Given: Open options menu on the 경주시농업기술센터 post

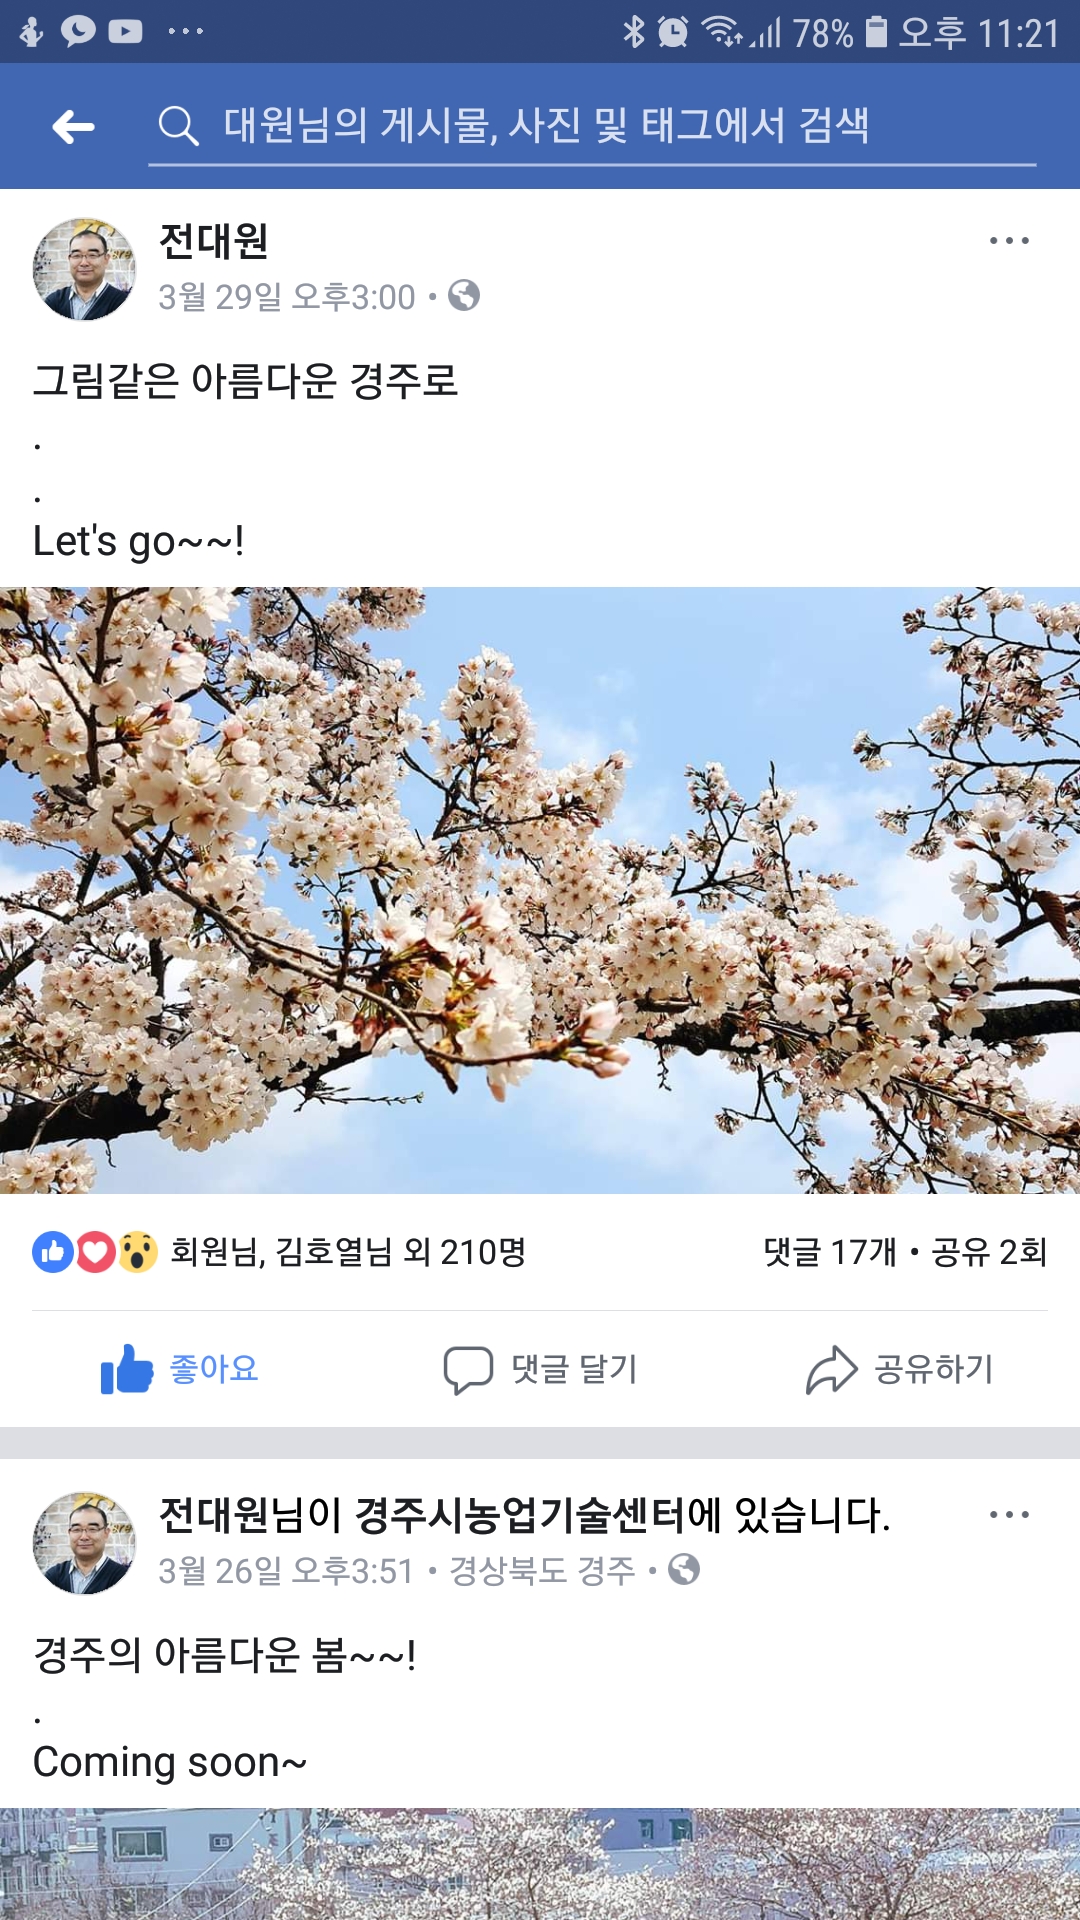Looking at the screenshot, I should 1009,1514.
